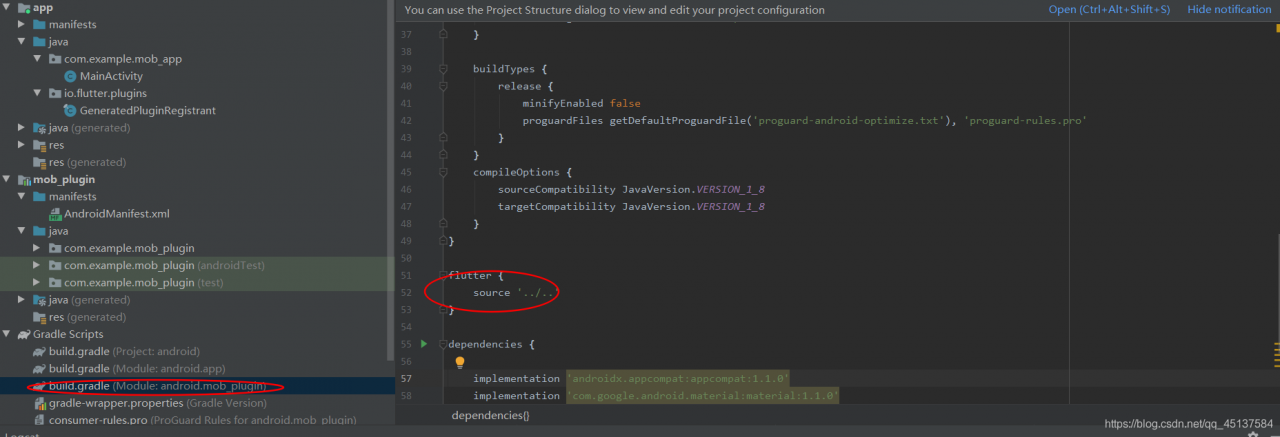The image size is (1280, 437).
Task: Click the gradle icon of build.gradle (Project: android)
Action: point(39,352)
